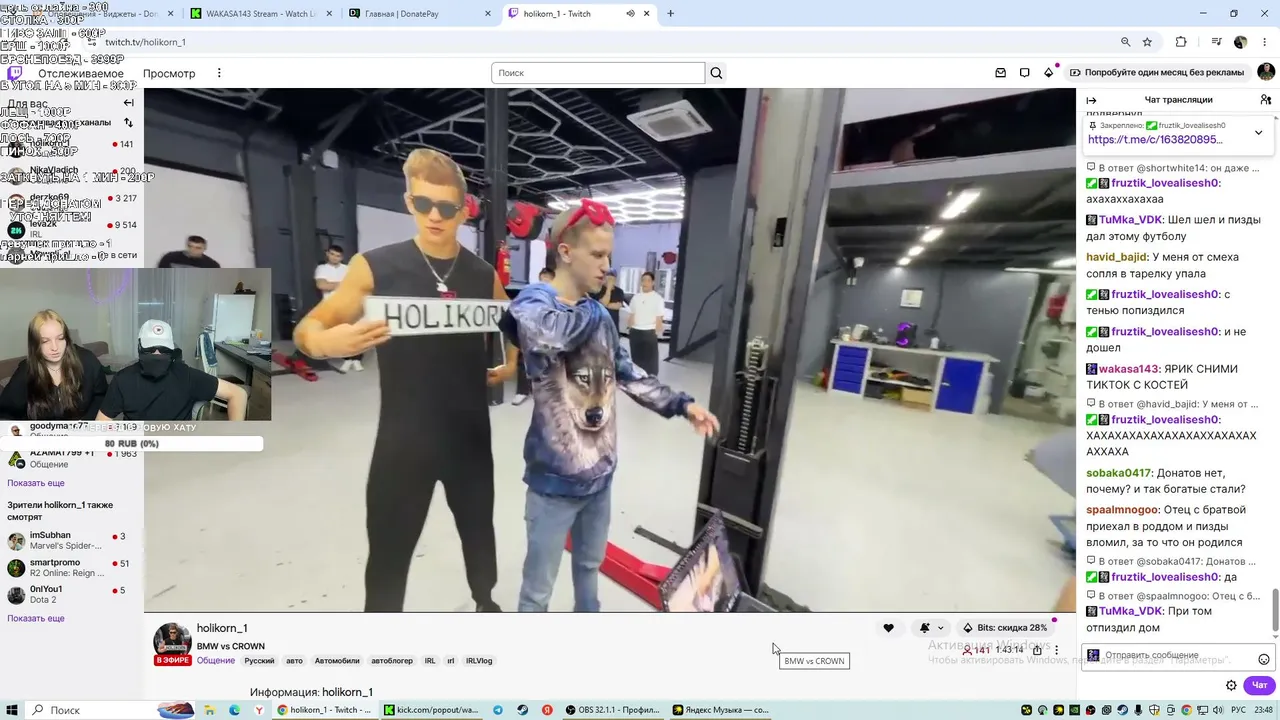Open Яндекс Музыка taskbar window
The image size is (1280, 720).
(x=721, y=710)
